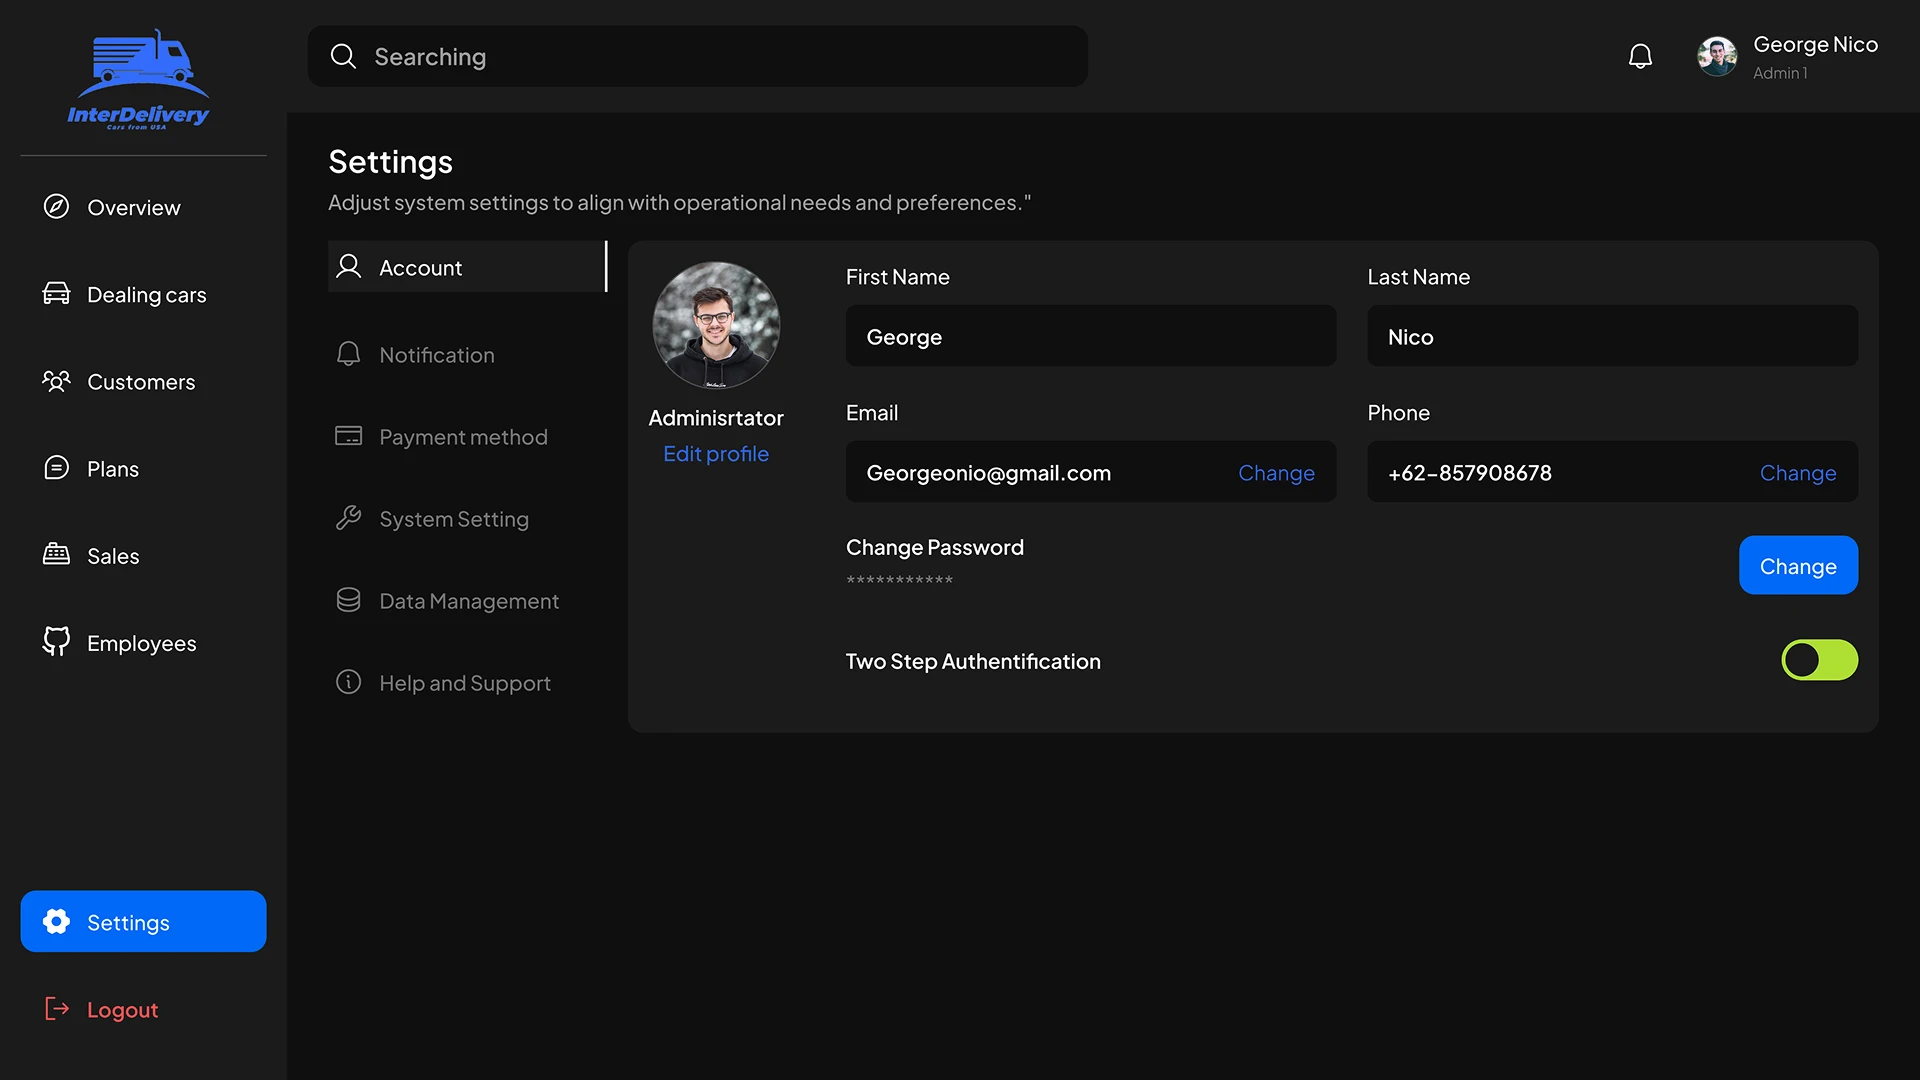The height and width of the screenshot is (1080, 1920).
Task: Select the Employees icon in sidebar
Action: 56,642
